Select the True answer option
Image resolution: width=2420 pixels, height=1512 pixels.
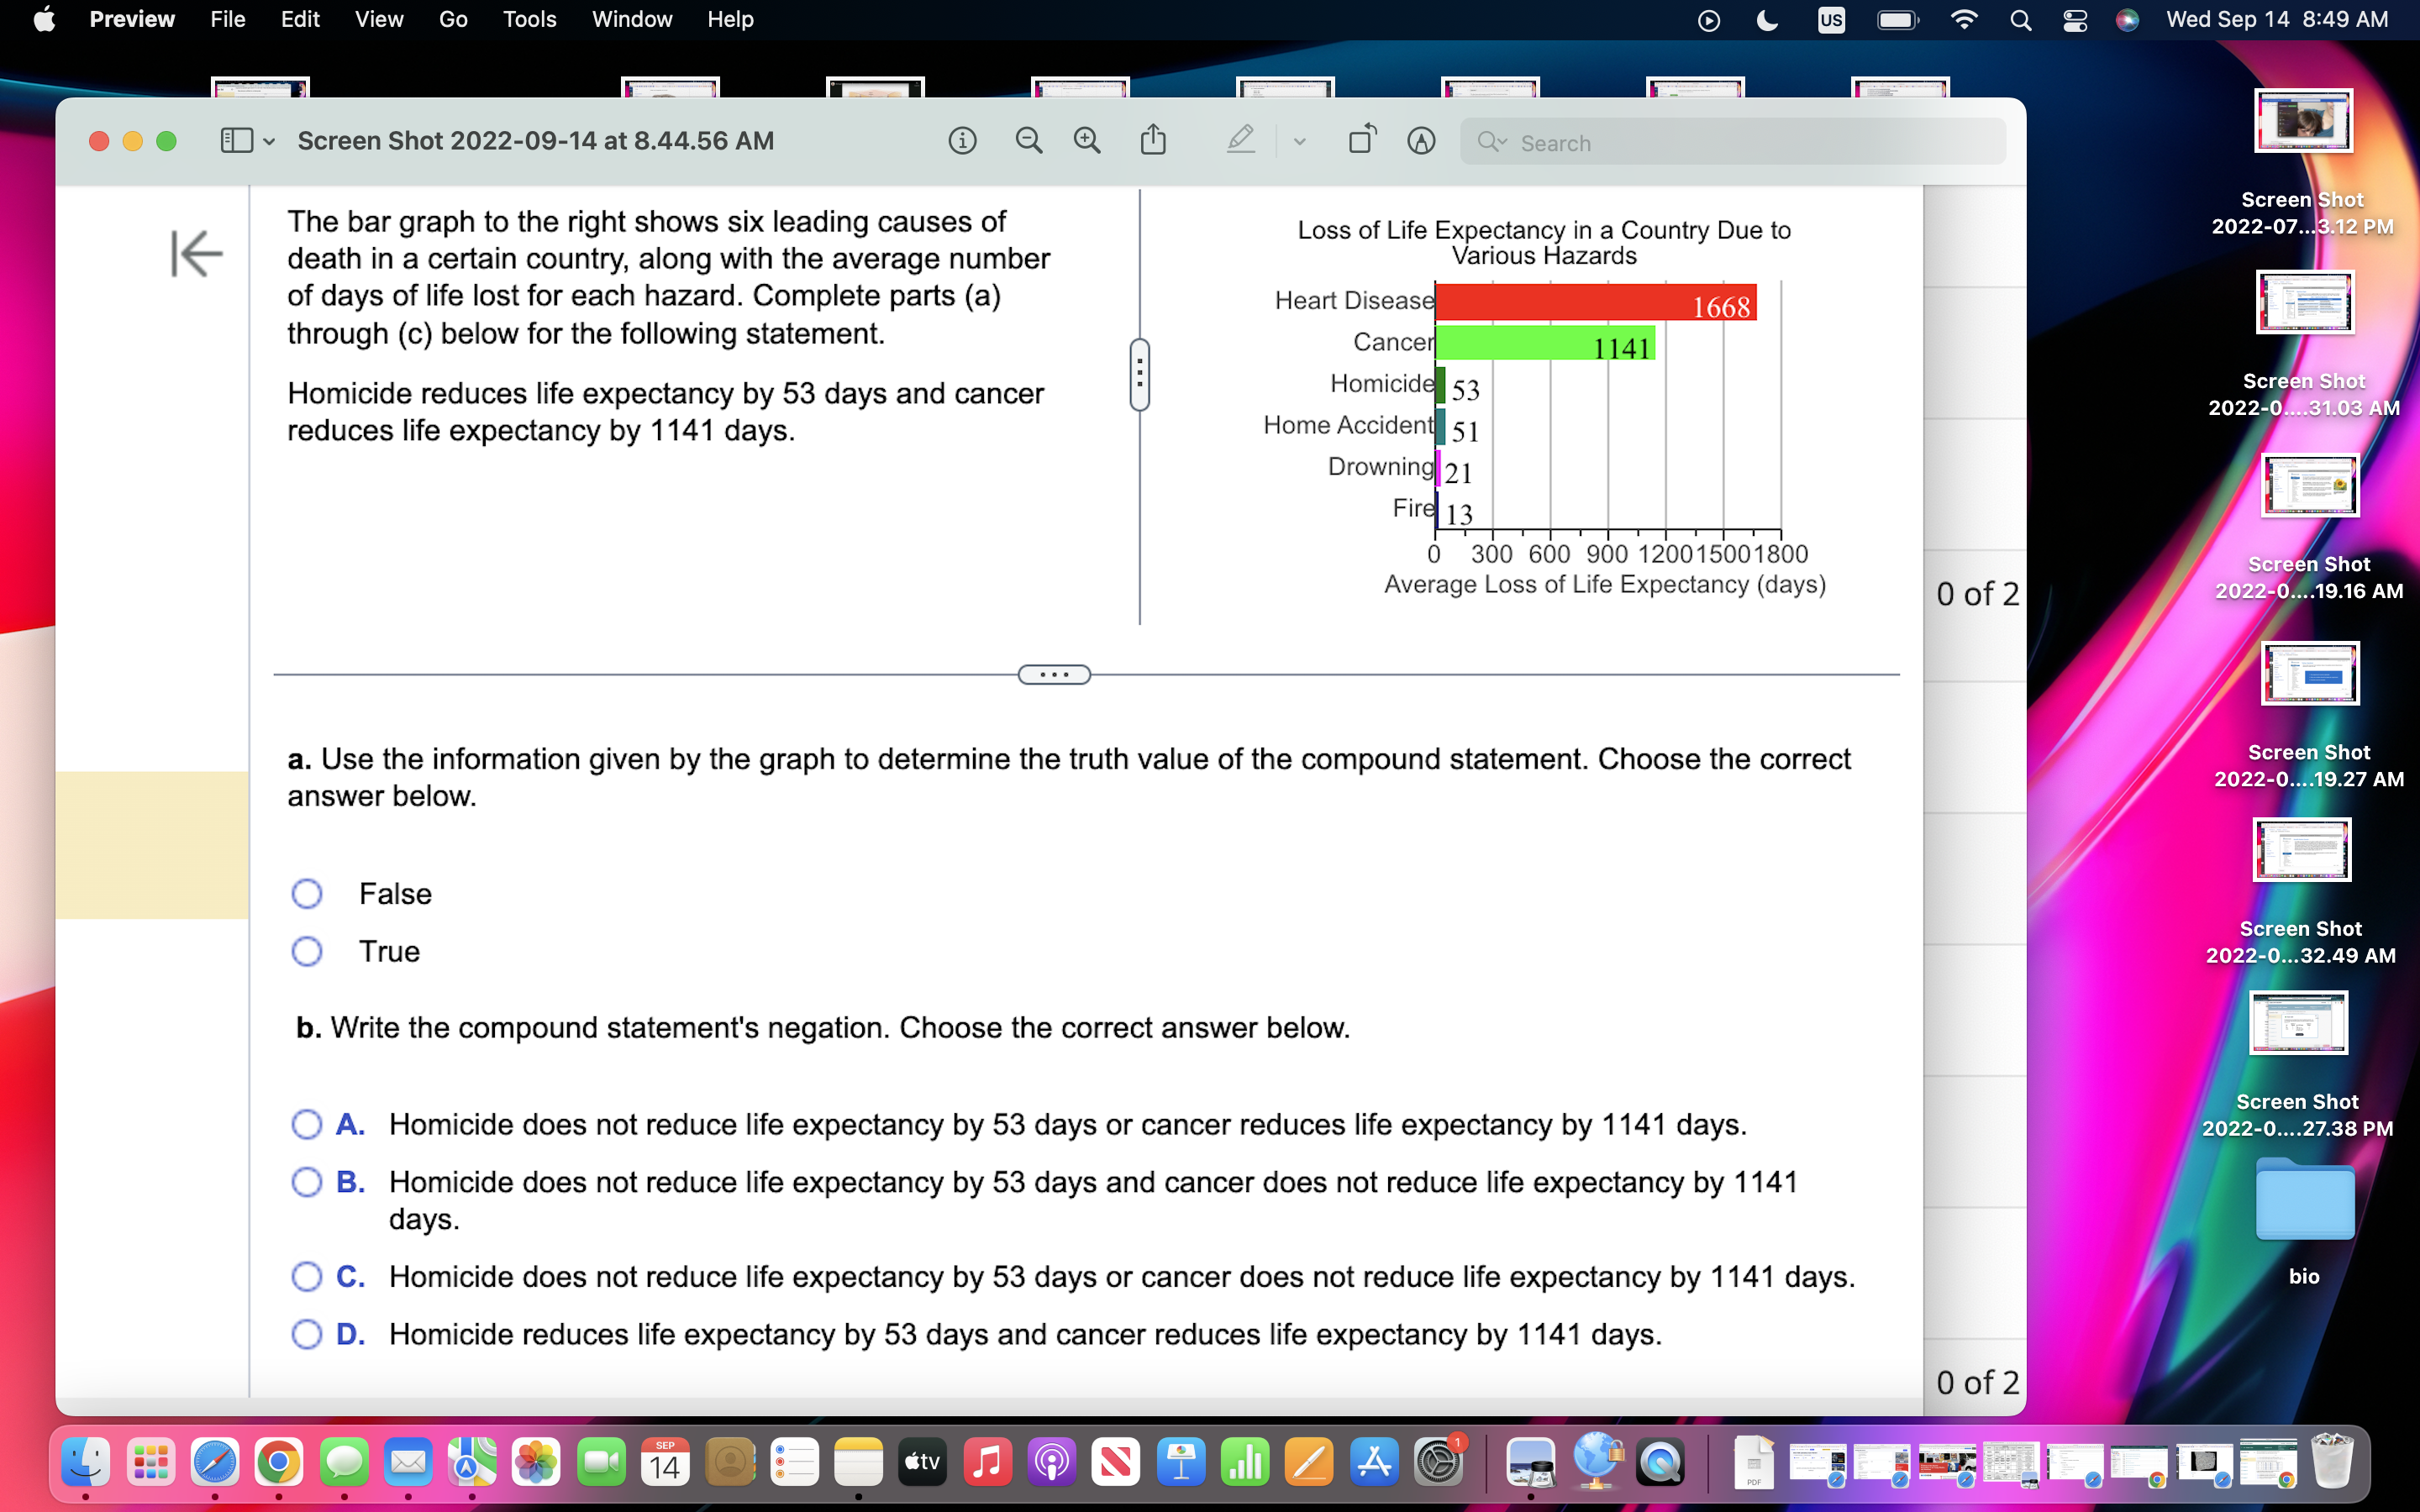[x=307, y=951]
